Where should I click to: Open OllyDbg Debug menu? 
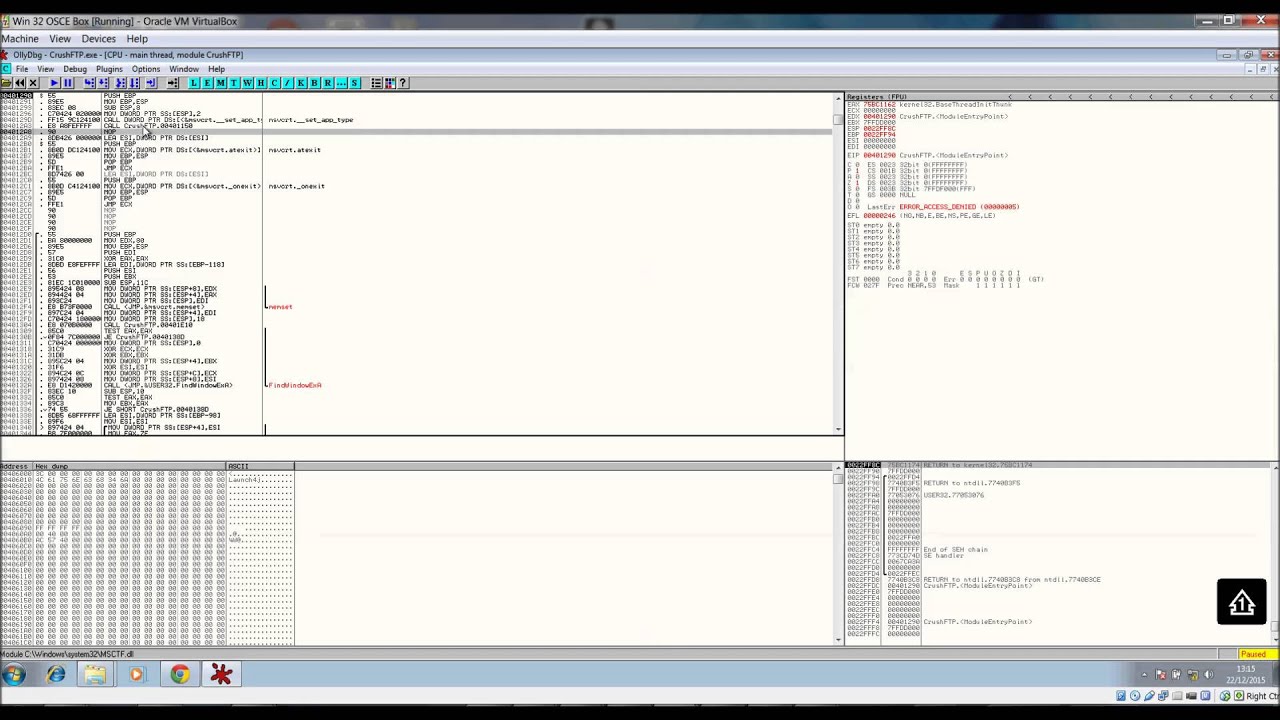click(75, 69)
